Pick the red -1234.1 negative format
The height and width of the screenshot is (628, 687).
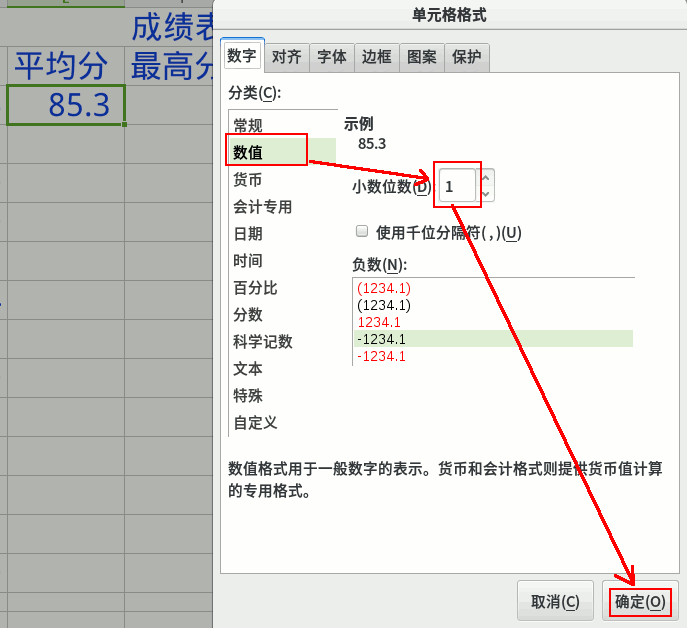381,357
